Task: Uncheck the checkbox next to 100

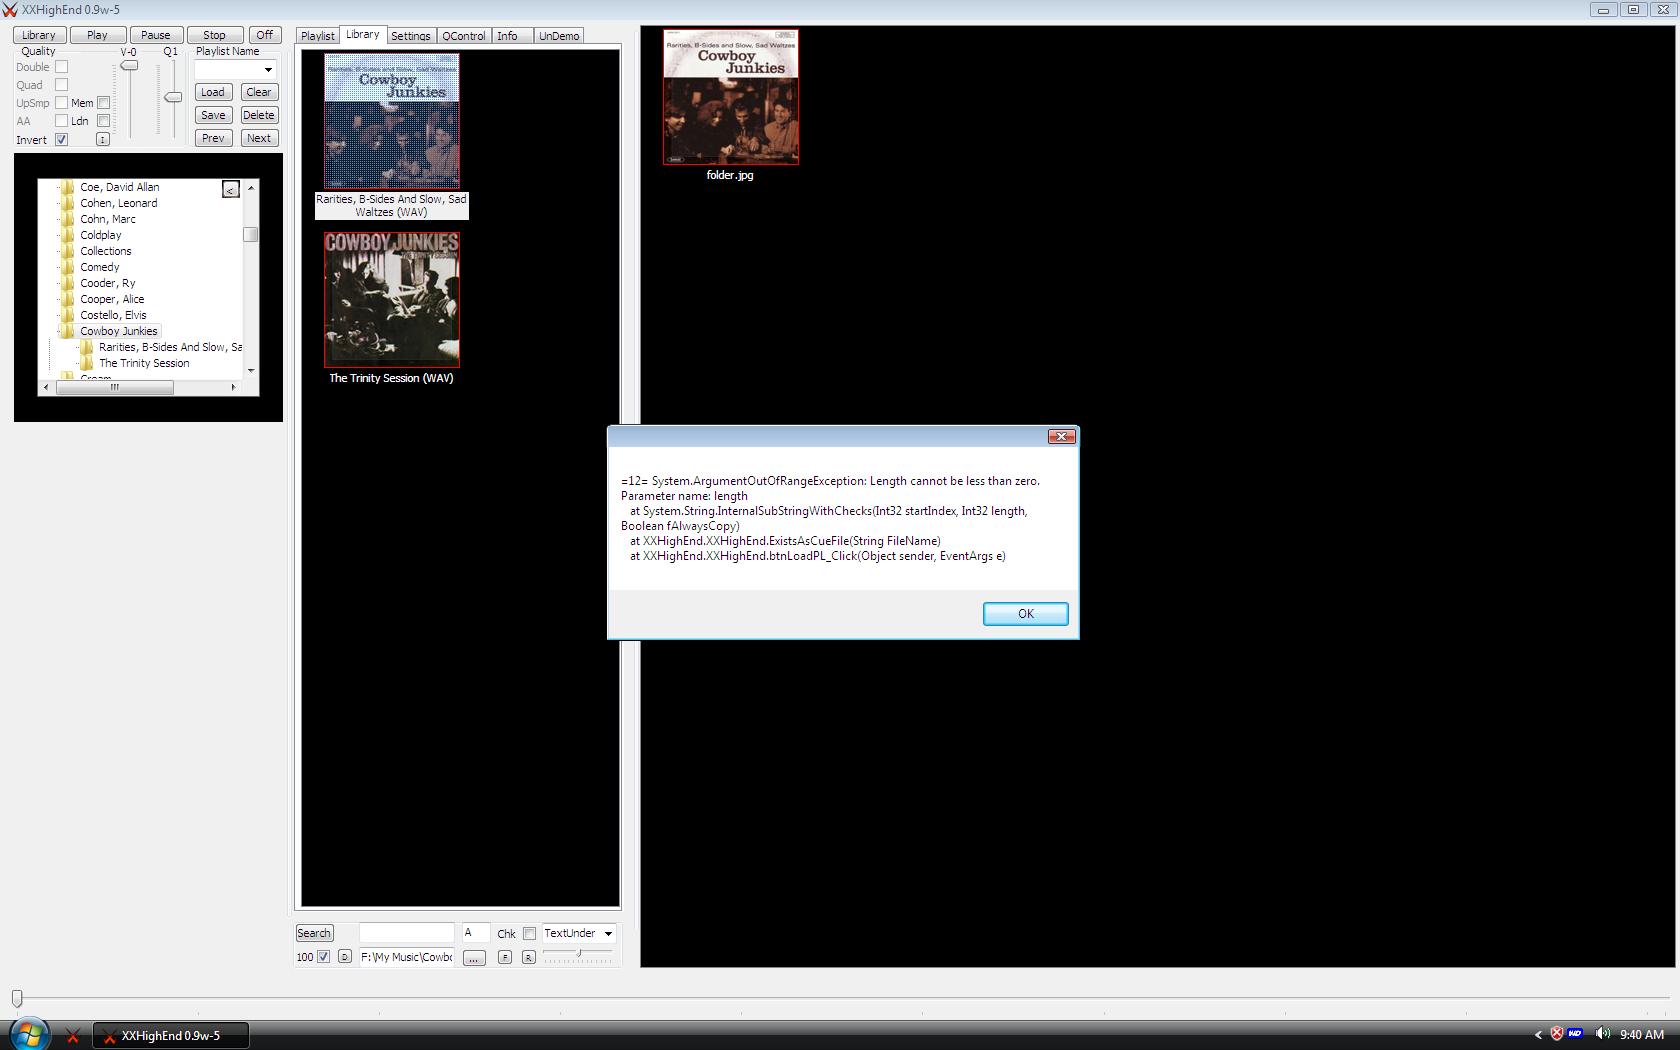Action: (x=323, y=957)
